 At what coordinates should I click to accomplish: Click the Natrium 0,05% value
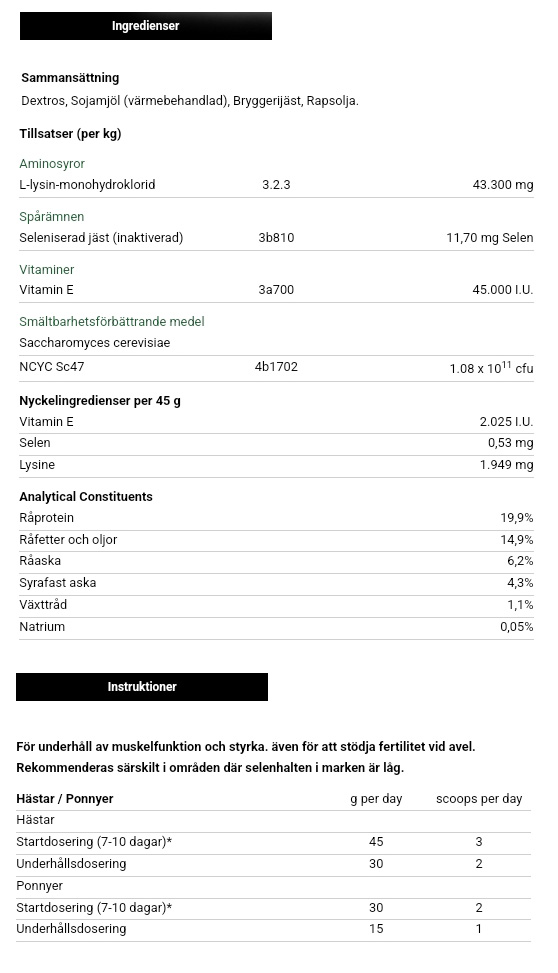click(x=516, y=627)
